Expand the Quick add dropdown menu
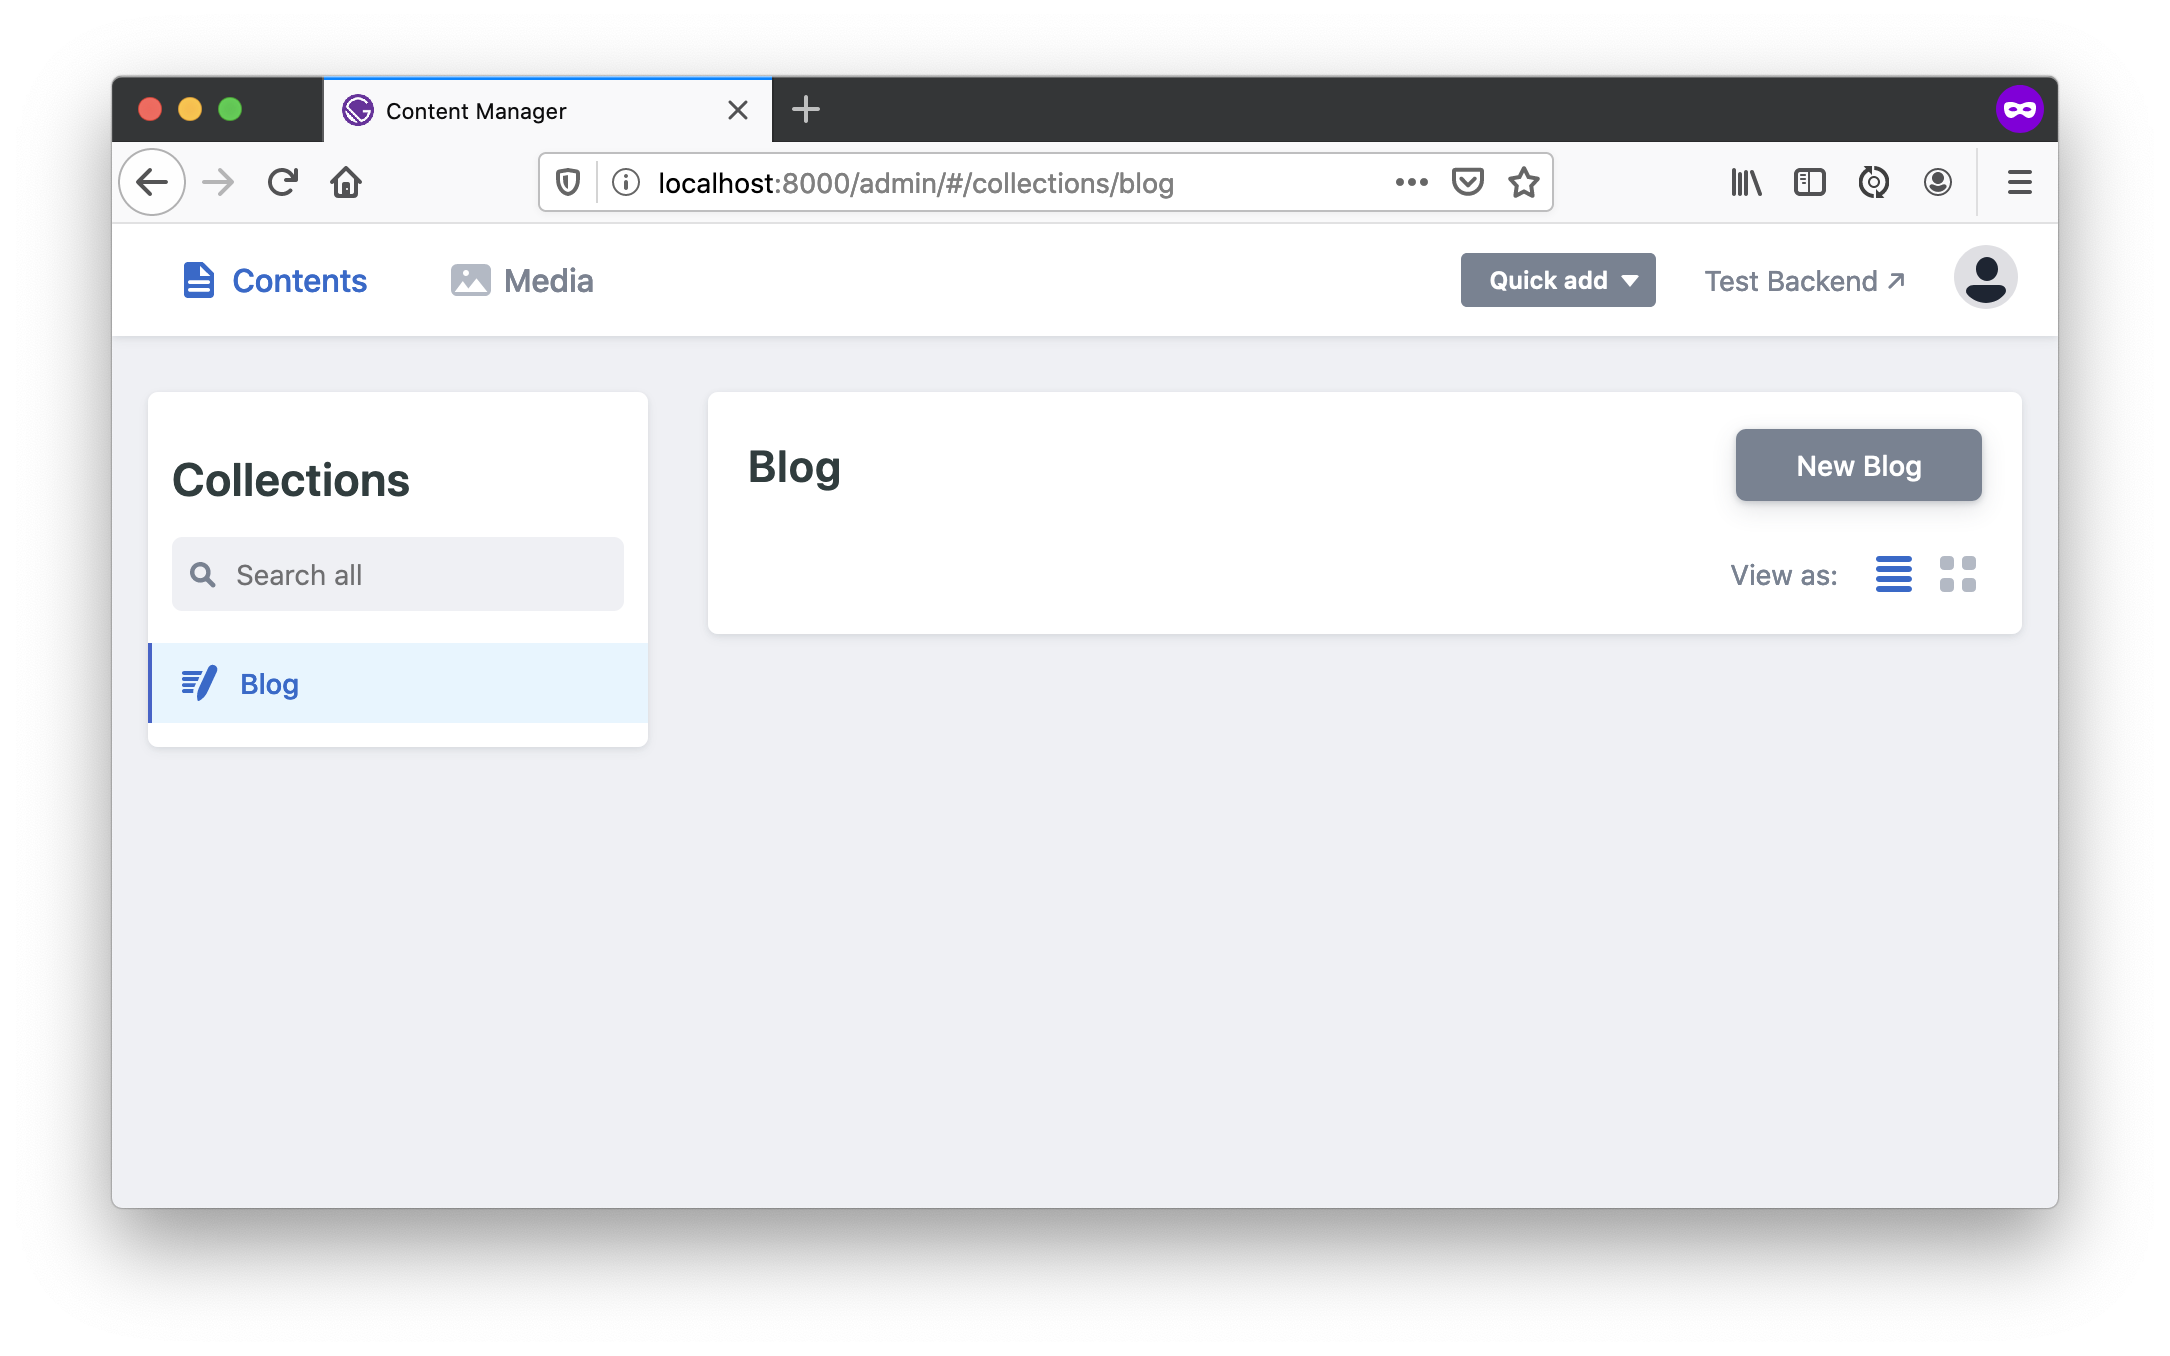 click(x=1558, y=280)
